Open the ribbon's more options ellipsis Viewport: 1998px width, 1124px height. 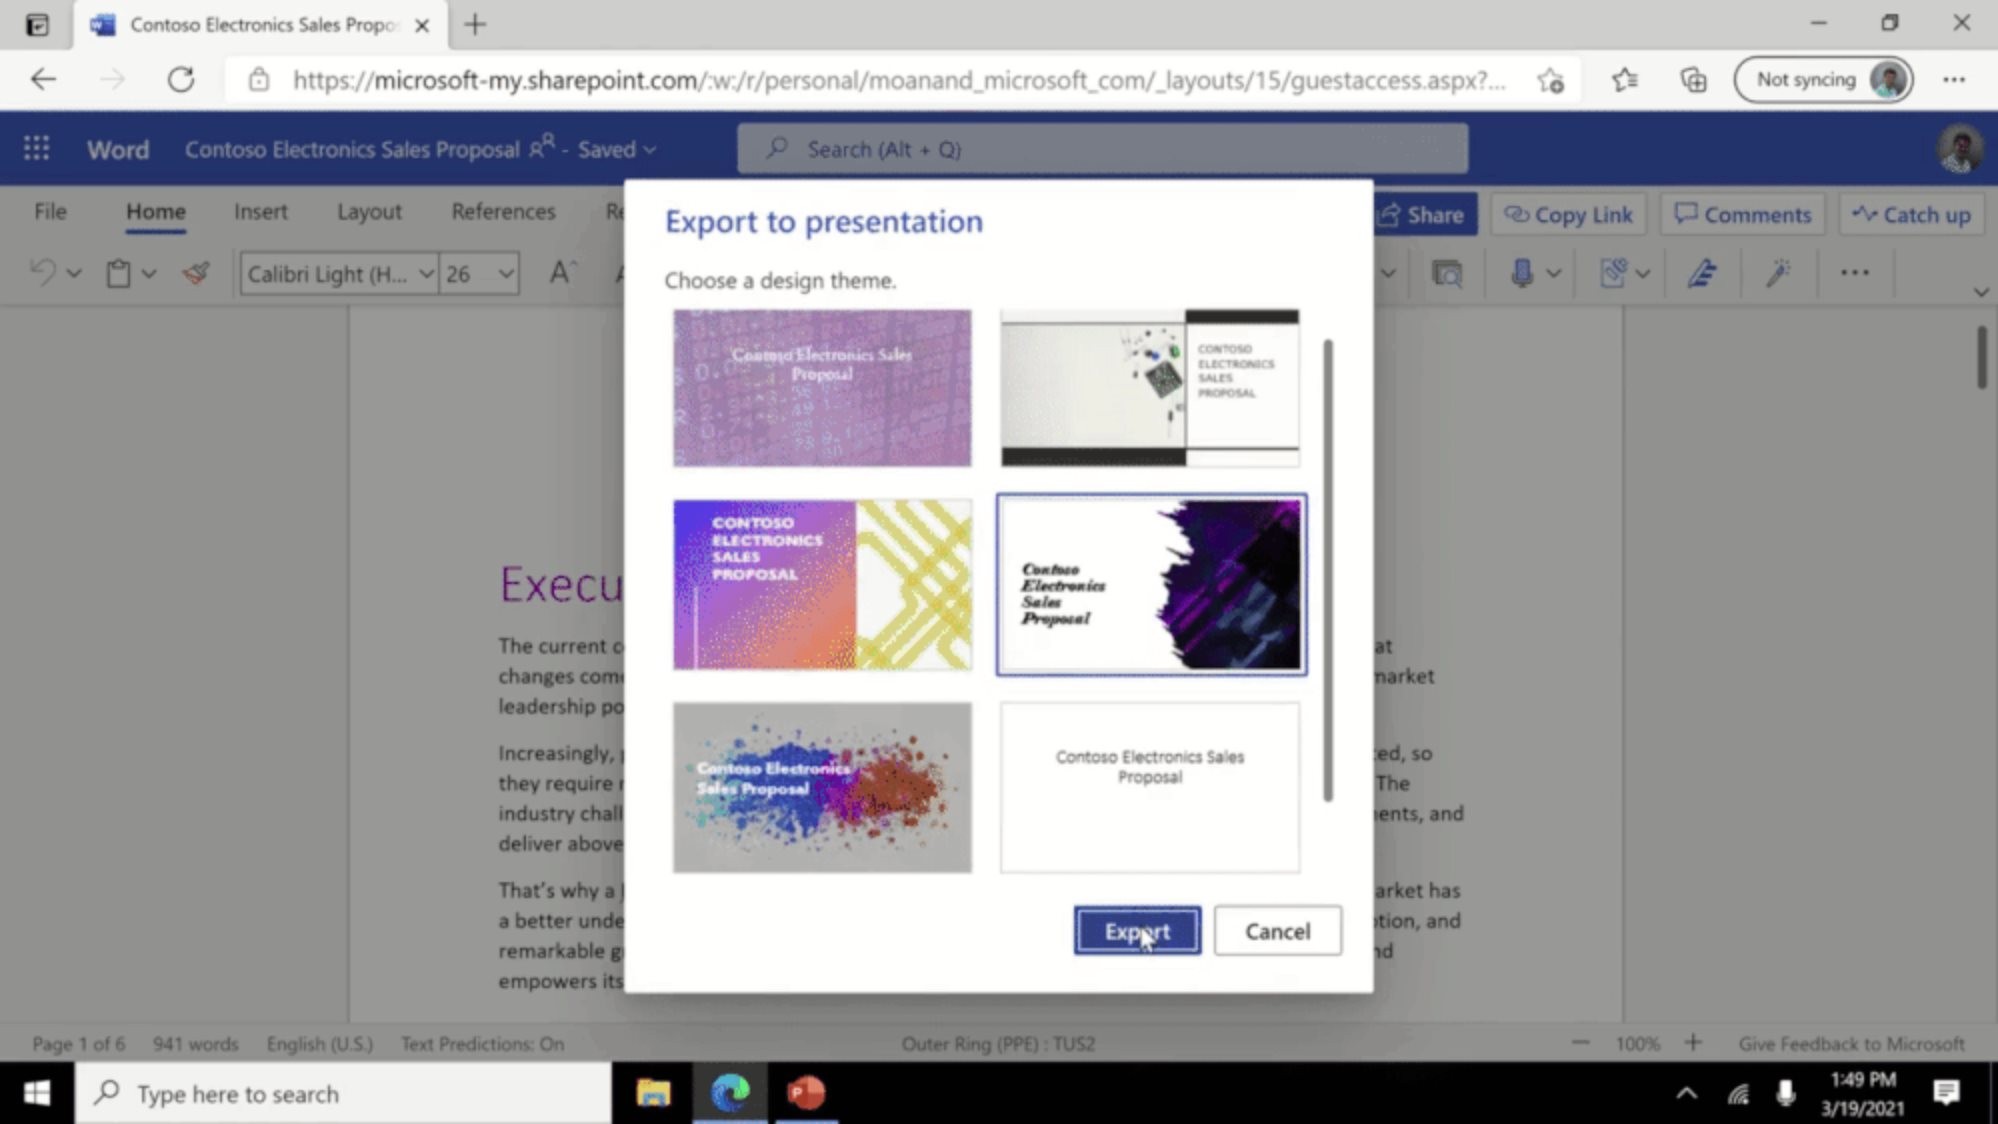pos(1855,273)
